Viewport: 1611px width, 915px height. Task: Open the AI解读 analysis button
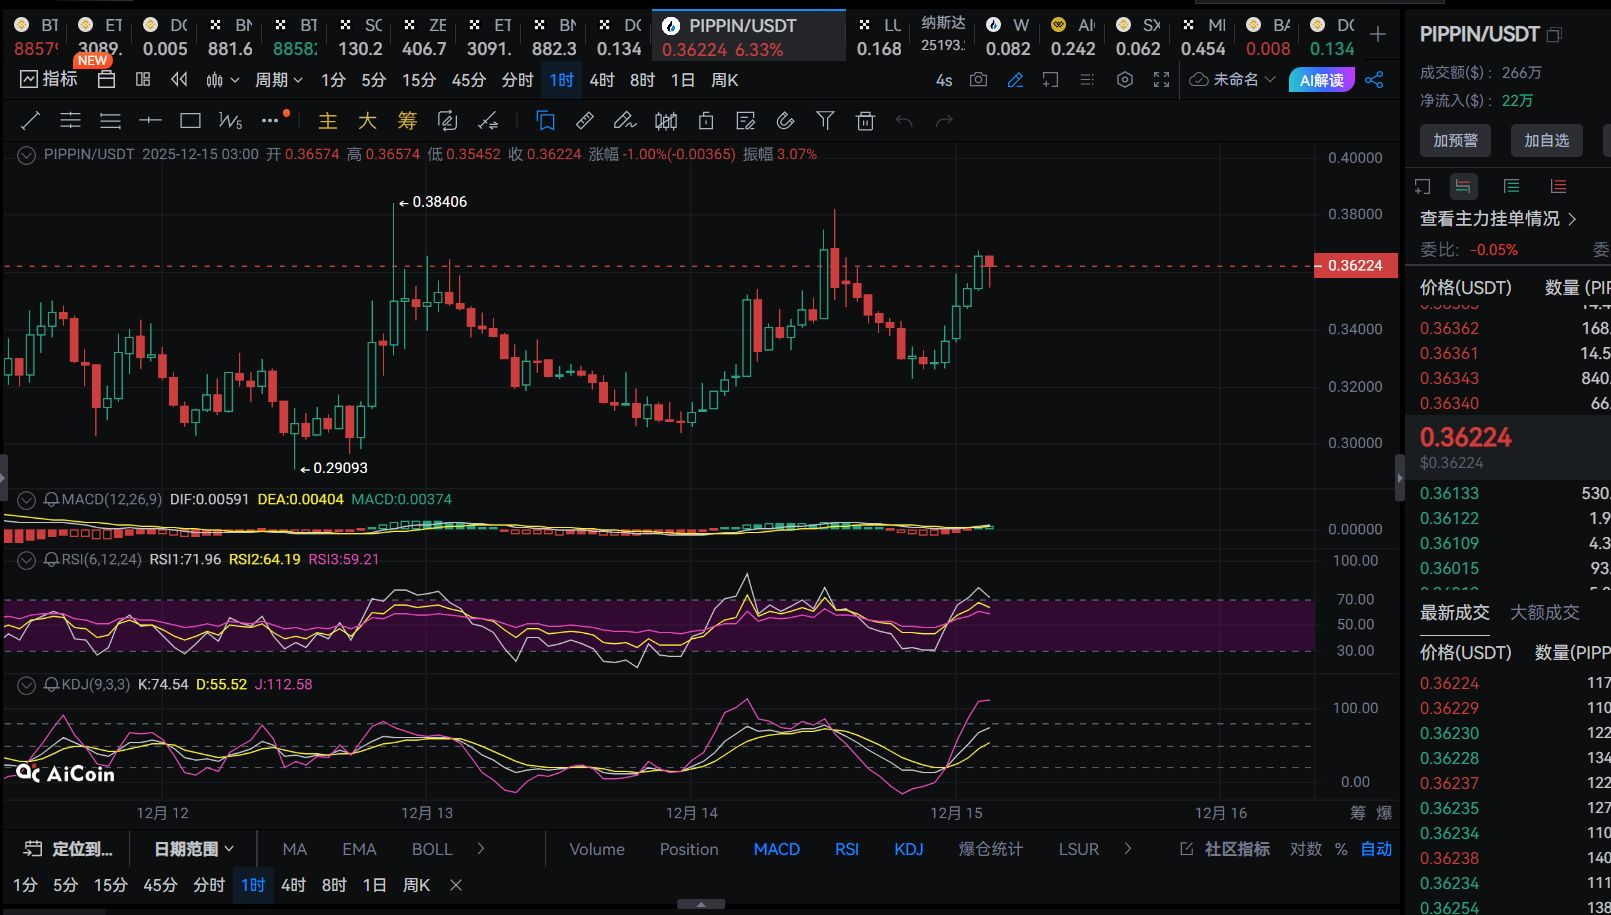tap(1321, 80)
